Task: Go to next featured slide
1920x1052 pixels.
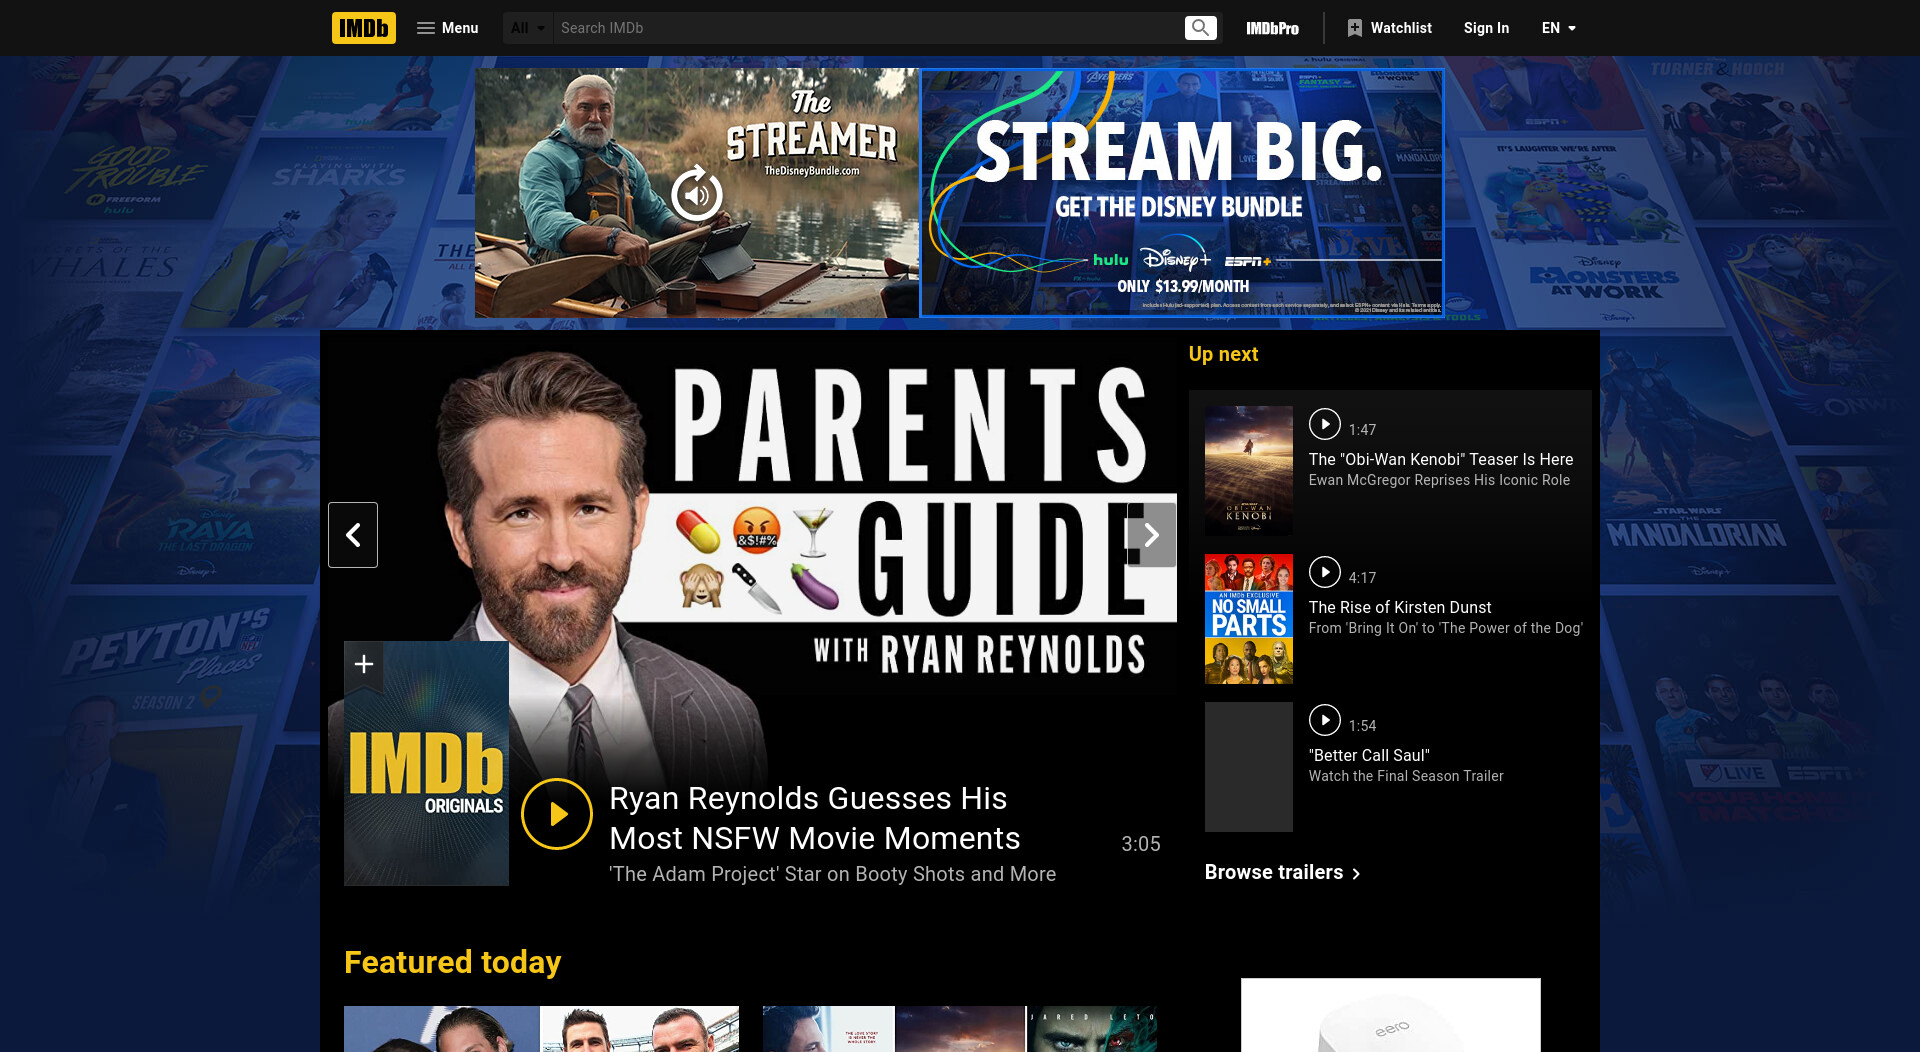Action: coord(1152,535)
